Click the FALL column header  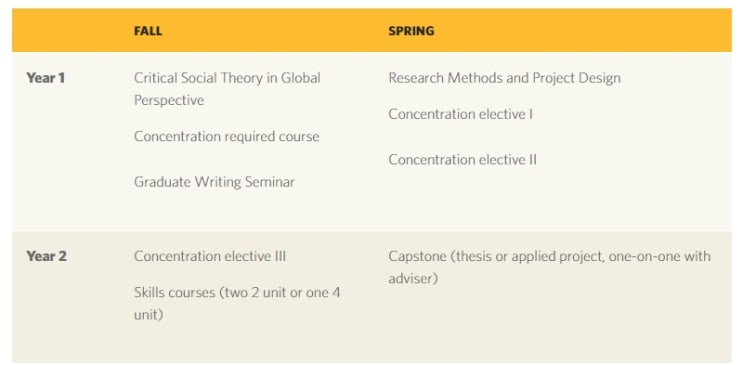[147, 31]
